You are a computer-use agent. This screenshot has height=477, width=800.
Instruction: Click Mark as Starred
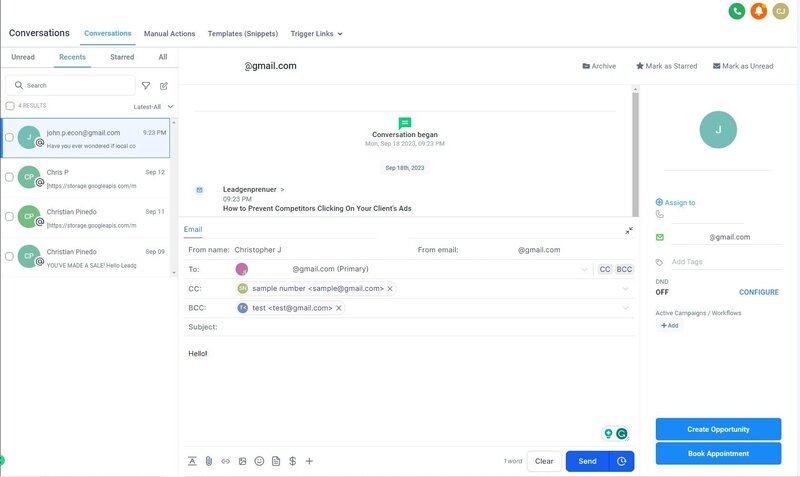coord(666,66)
